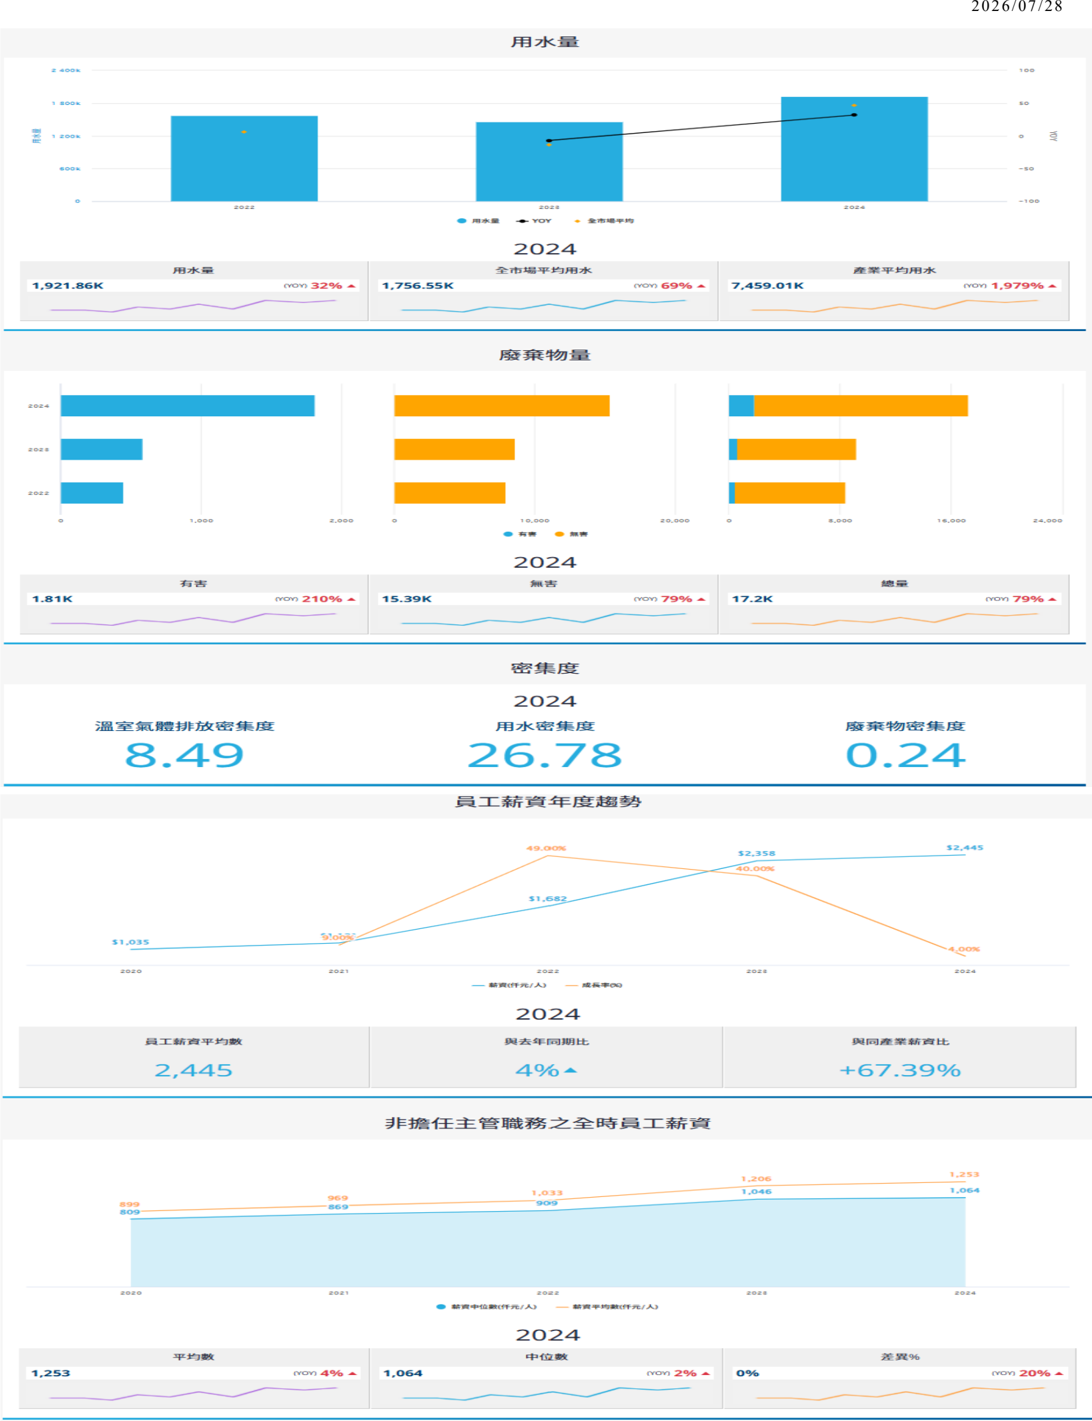The width and height of the screenshot is (1092, 1421).
Task: Click the 用水量 section header
Action: [x=545, y=42]
